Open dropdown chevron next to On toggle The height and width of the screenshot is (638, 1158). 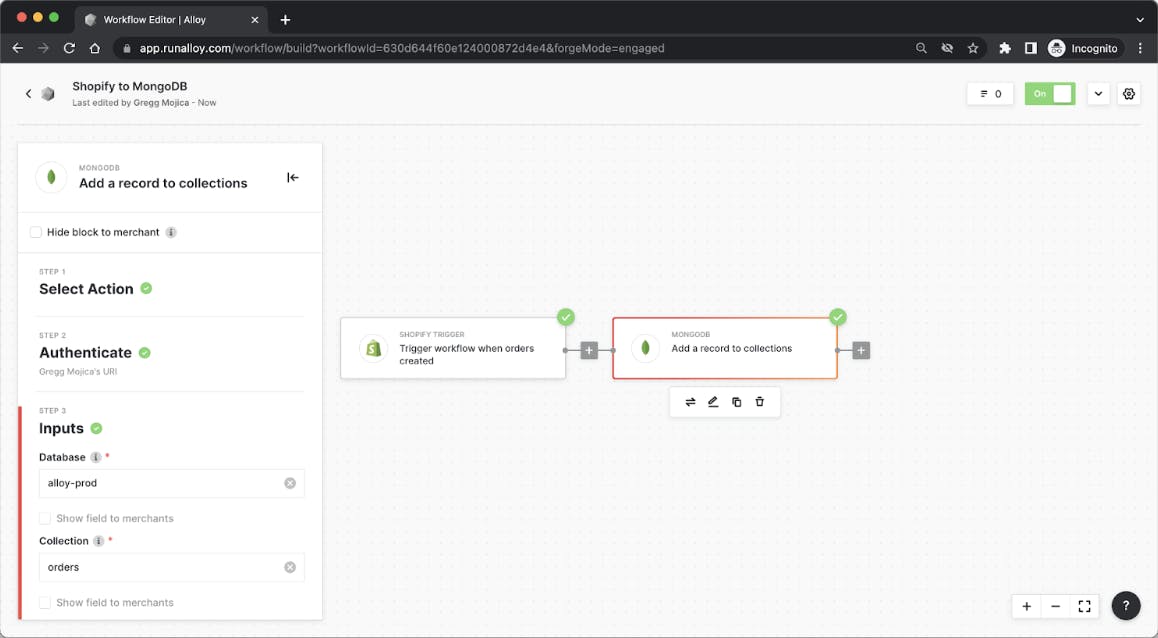click(x=1098, y=94)
